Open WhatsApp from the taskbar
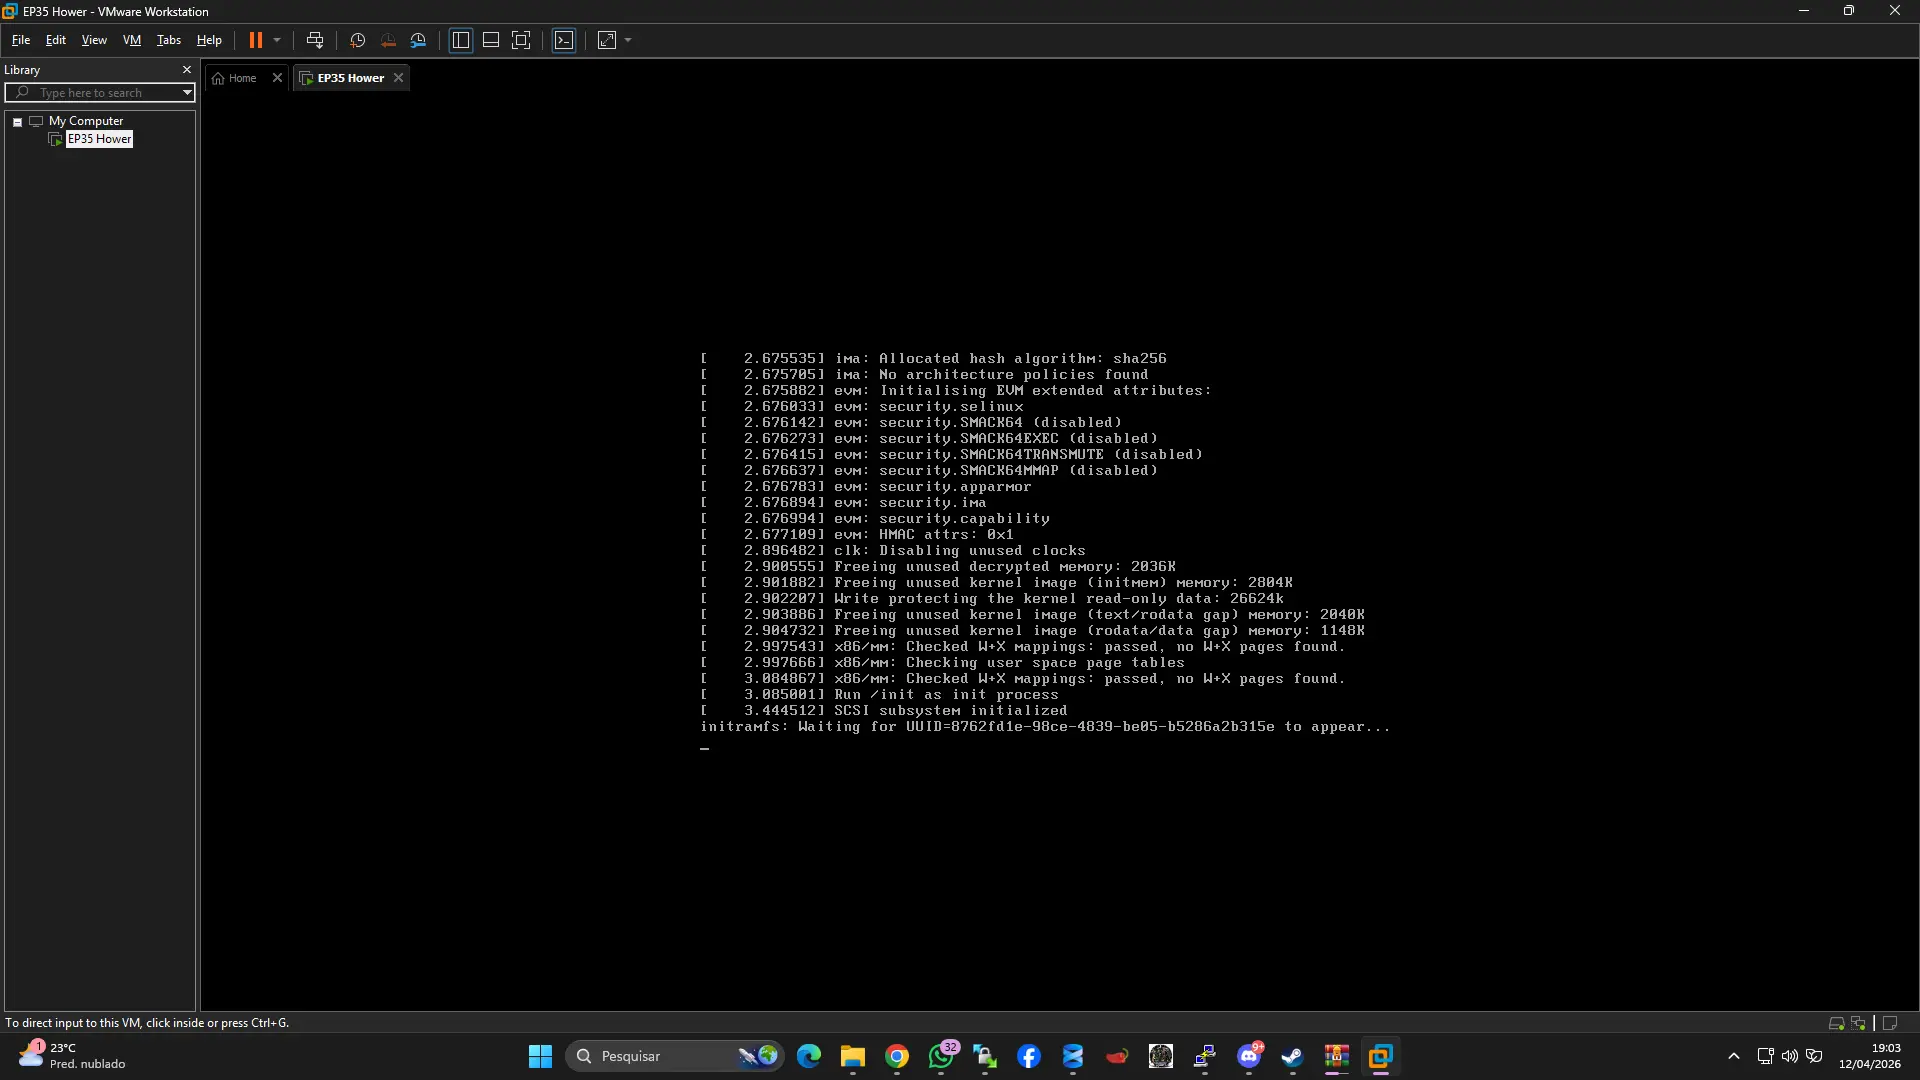This screenshot has width=1920, height=1080. [941, 1056]
